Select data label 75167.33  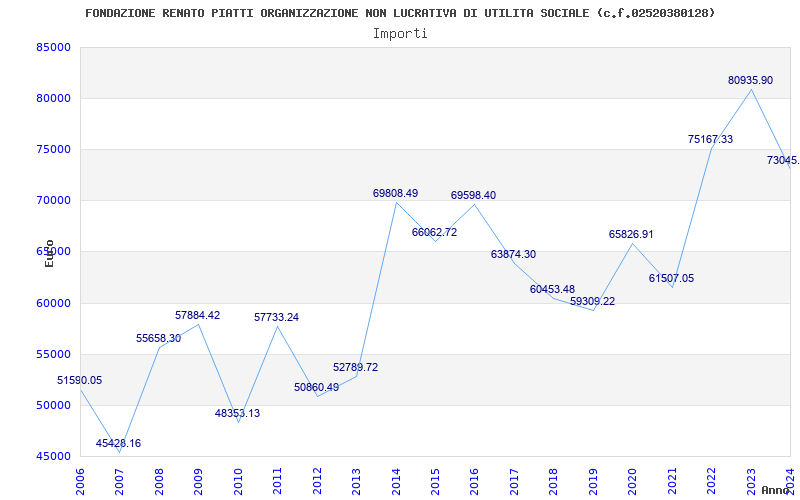tap(710, 139)
